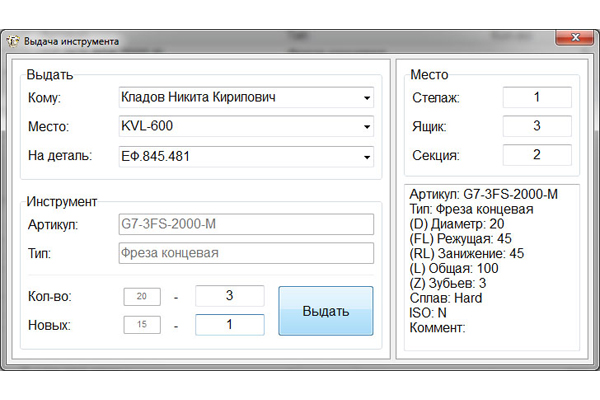
Task: Click the line (Z) Зубьев: 3
Action: point(448,284)
